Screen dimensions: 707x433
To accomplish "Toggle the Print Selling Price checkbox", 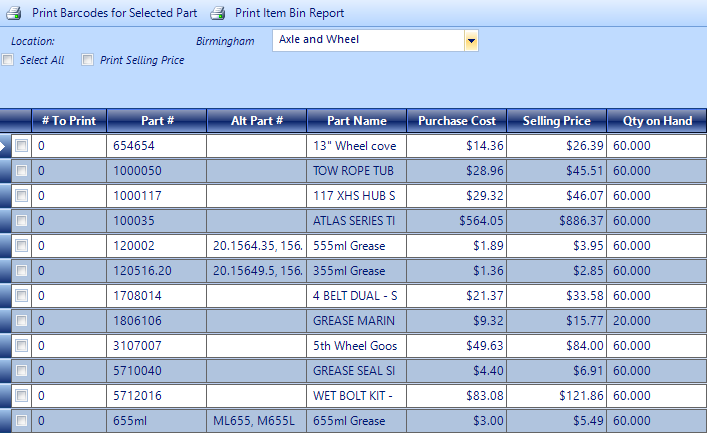I will click(x=87, y=60).
